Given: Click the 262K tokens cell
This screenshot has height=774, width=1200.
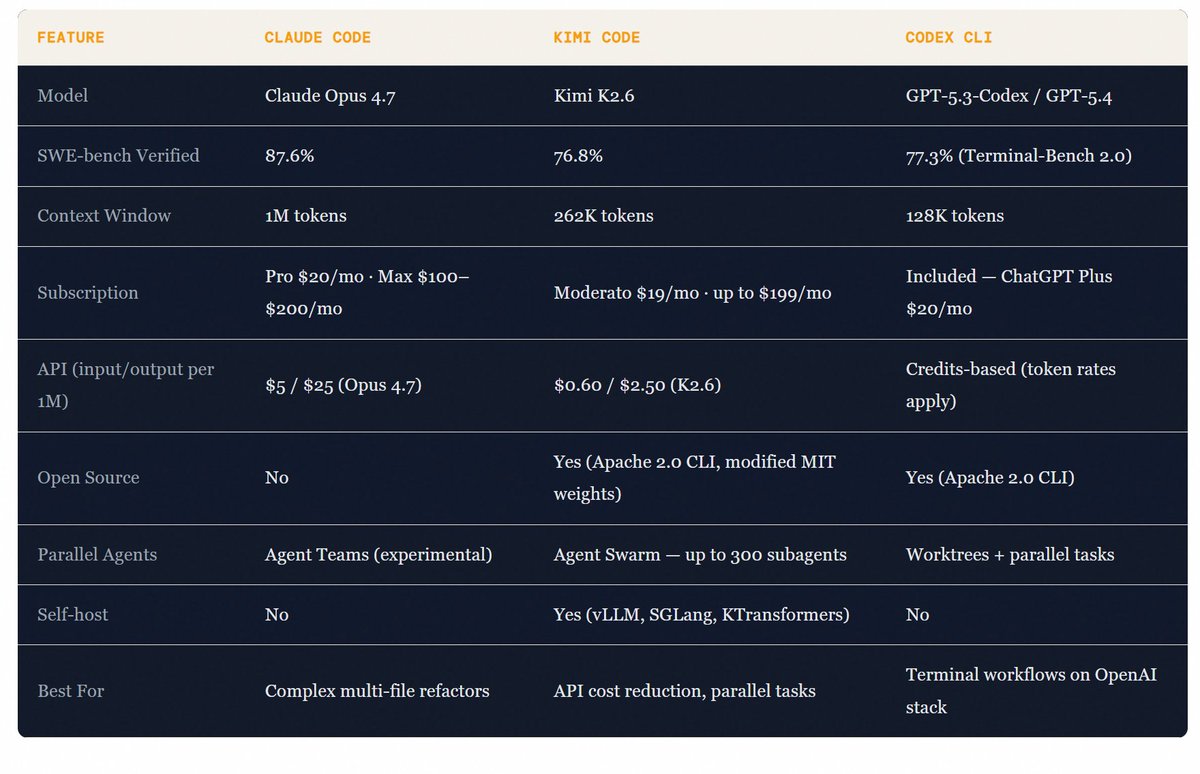Looking at the screenshot, I should click(603, 216).
